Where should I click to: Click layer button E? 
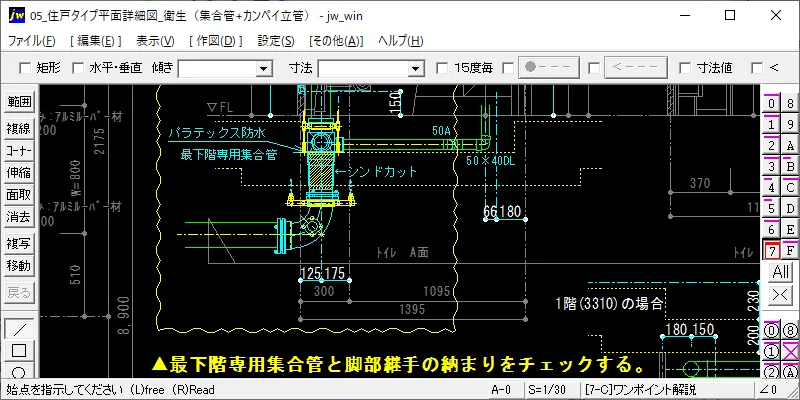pos(790,230)
